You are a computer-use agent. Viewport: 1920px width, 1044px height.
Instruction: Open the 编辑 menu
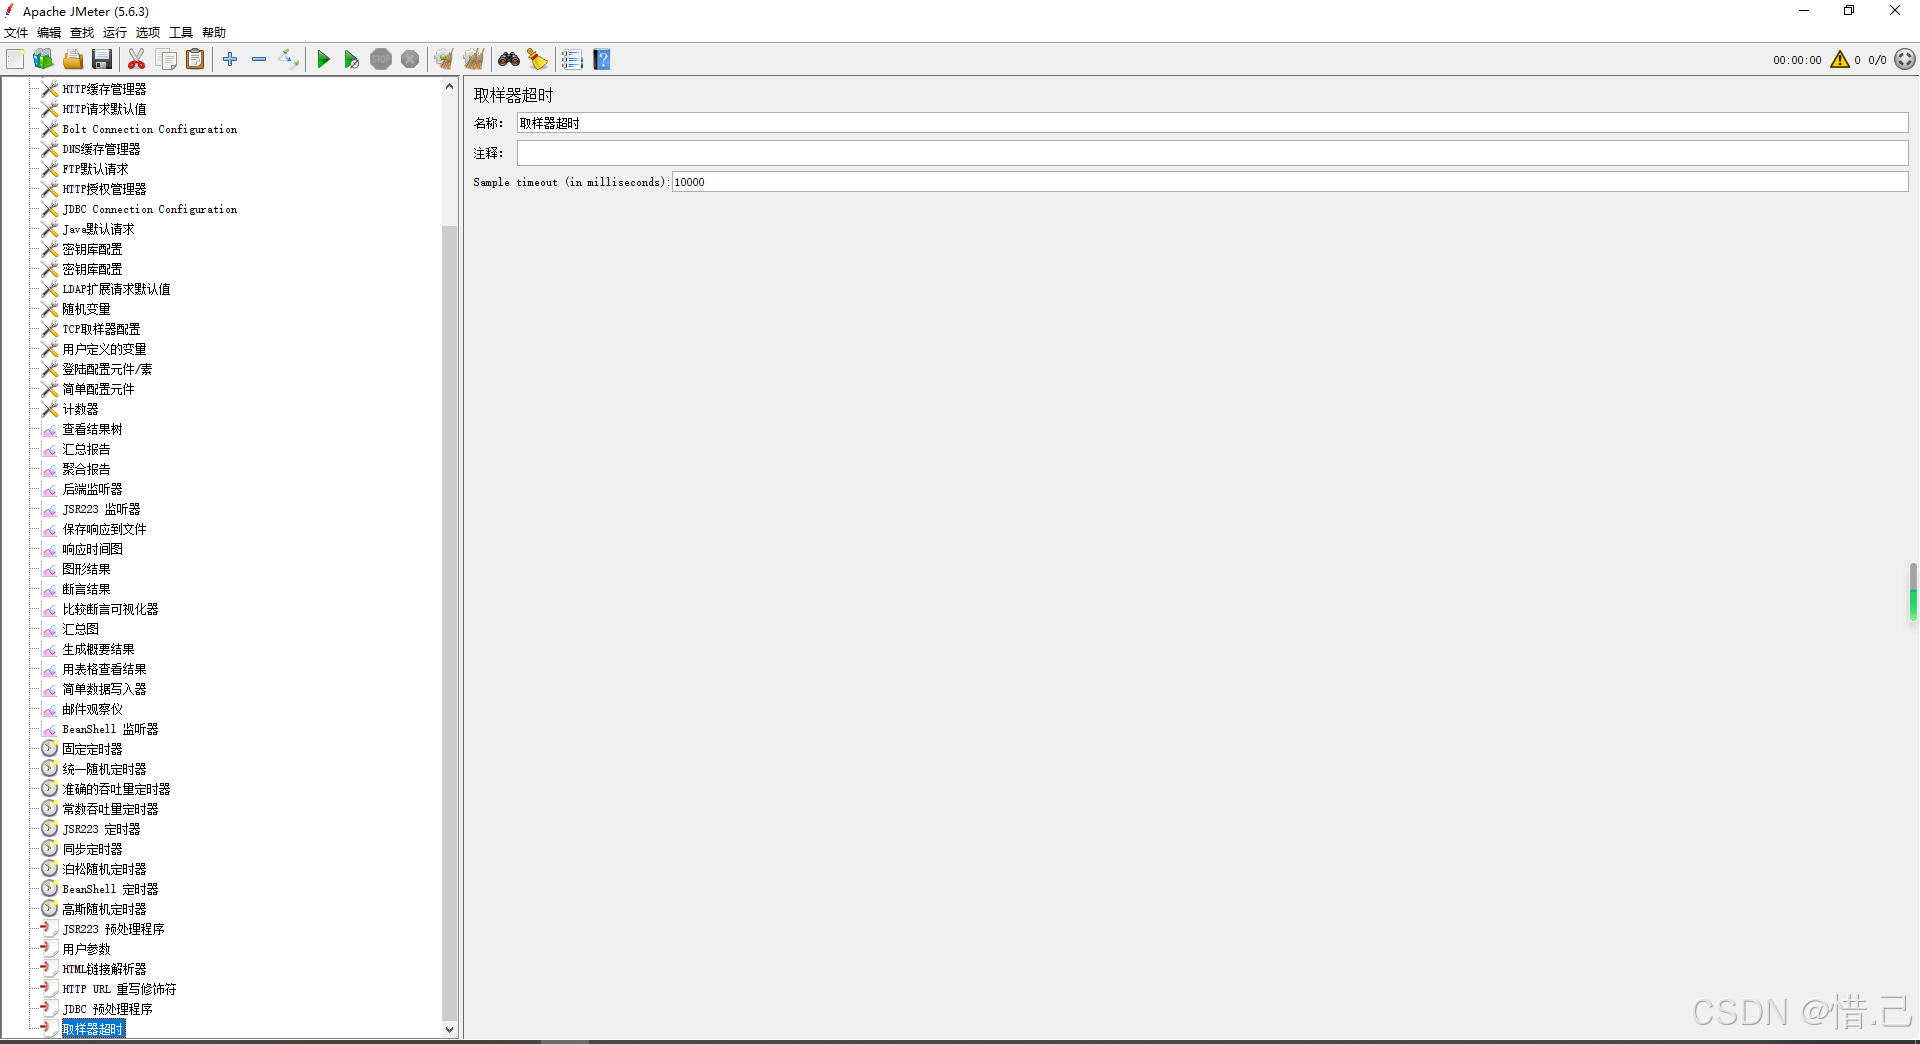tap(49, 33)
